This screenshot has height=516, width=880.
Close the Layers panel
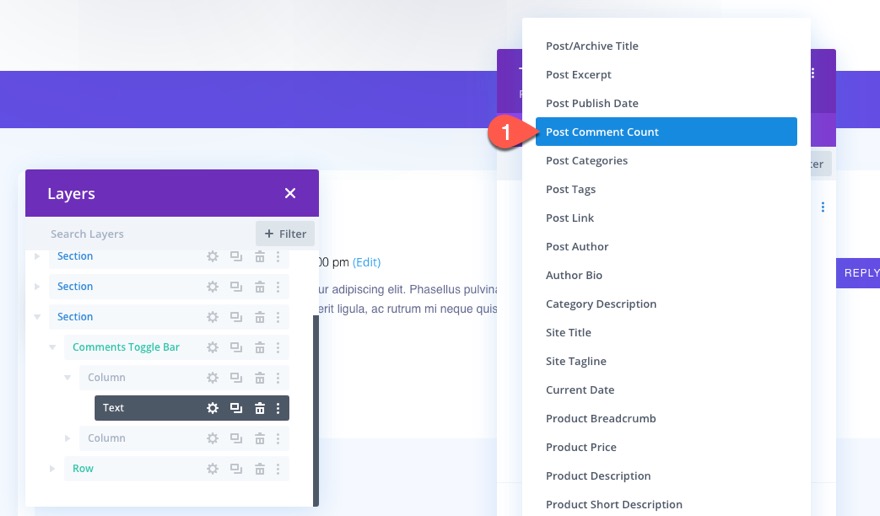pyautogui.click(x=290, y=193)
